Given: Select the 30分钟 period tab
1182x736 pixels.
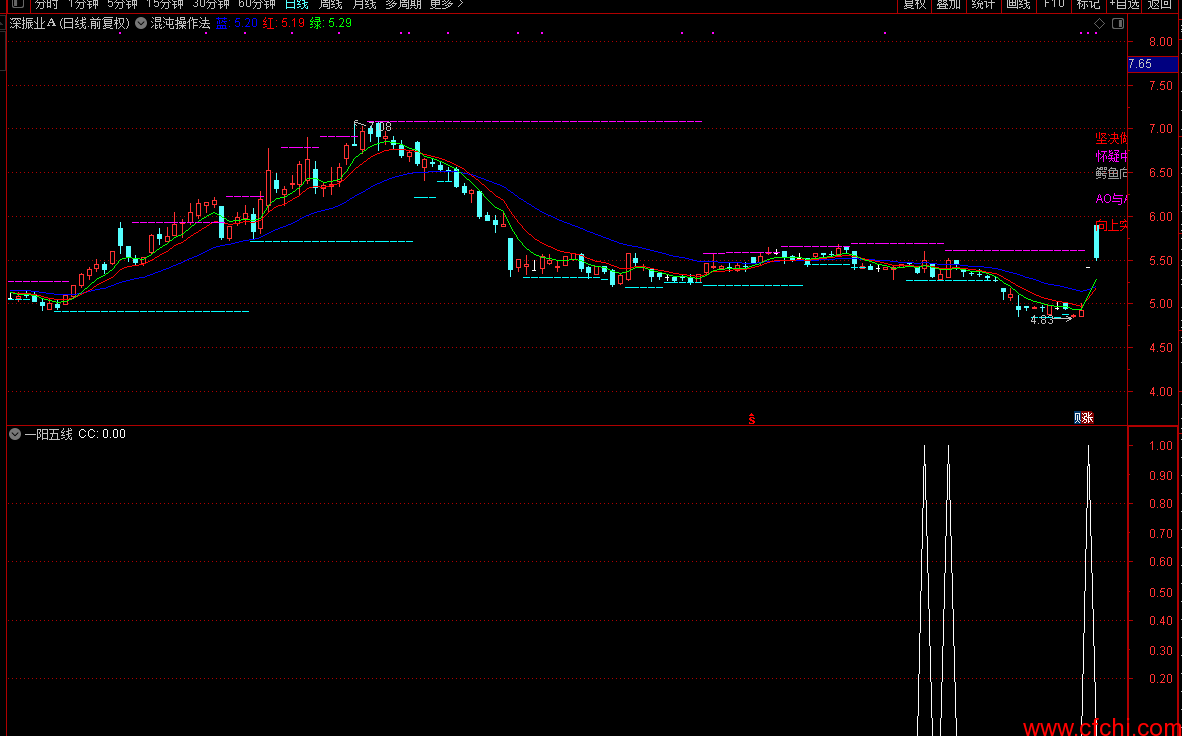Looking at the screenshot, I should pyautogui.click(x=211, y=4).
